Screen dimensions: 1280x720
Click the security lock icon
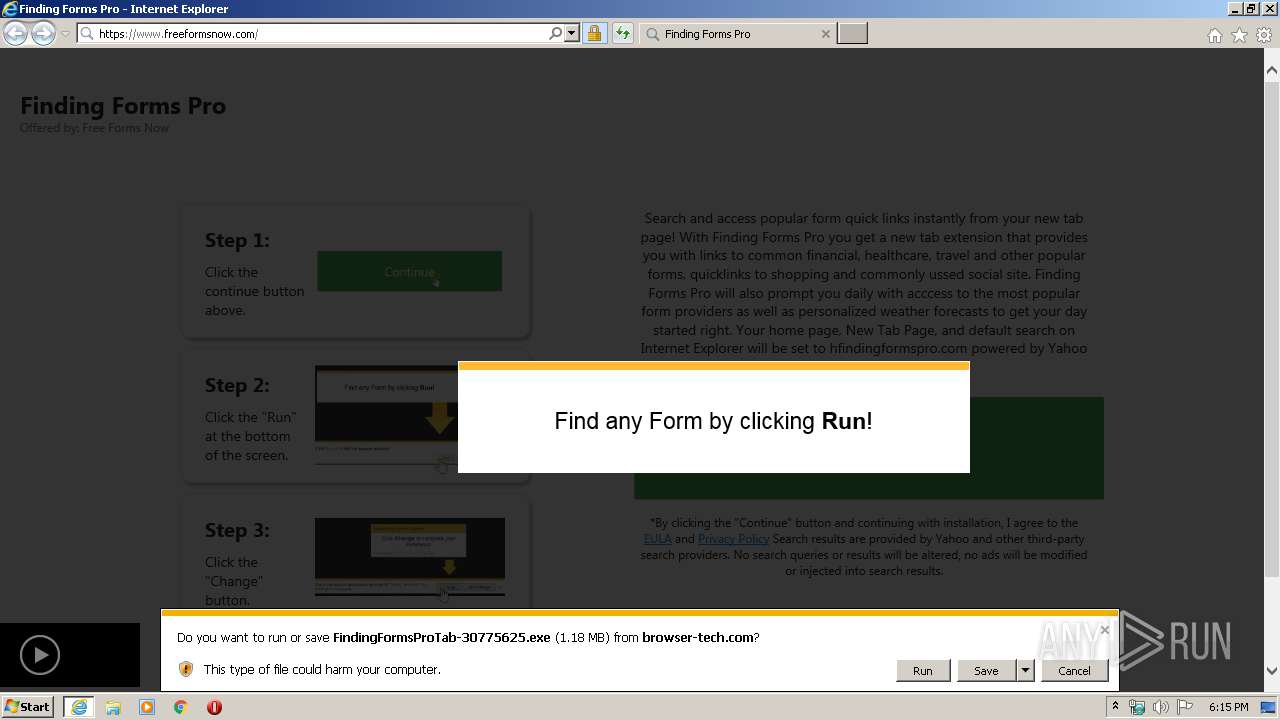click(x=594, y=33)
